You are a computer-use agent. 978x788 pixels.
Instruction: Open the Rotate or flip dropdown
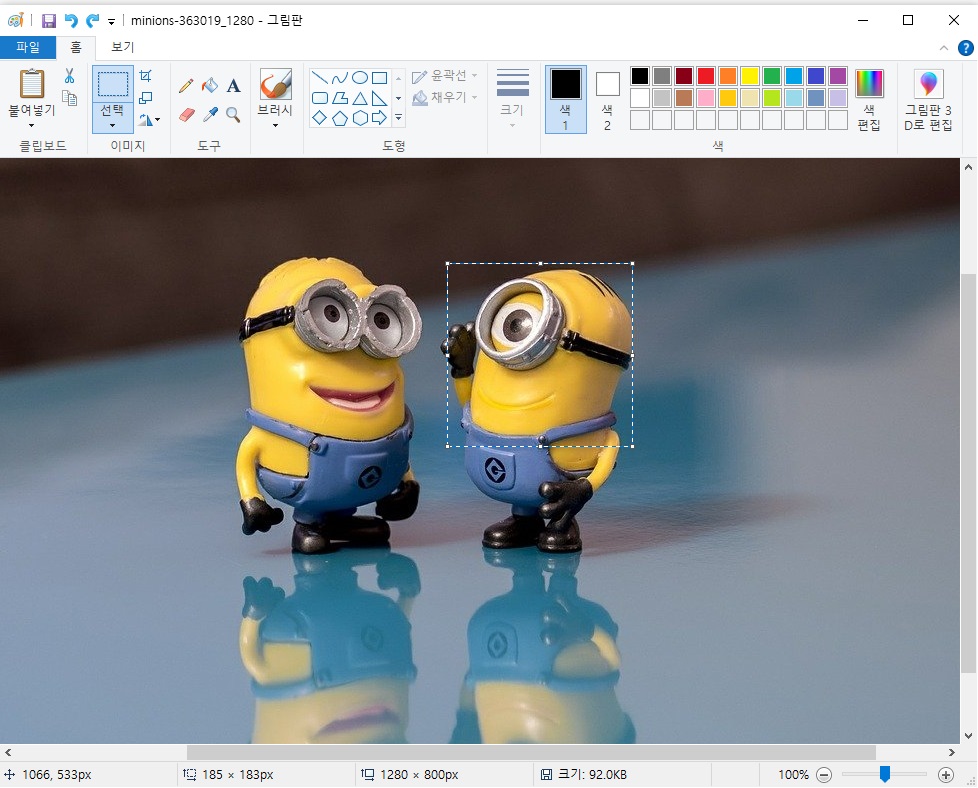150,119
